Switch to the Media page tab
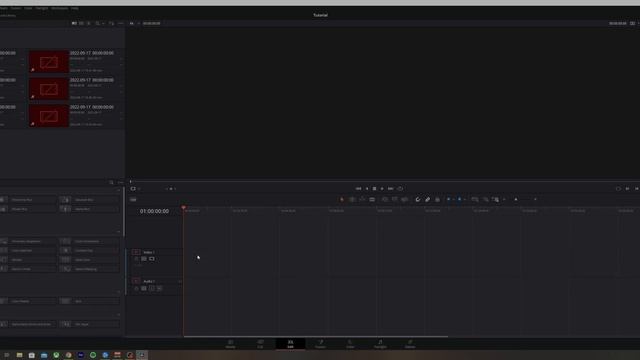Viewport: 640px width, 360px height. [231, 344]
